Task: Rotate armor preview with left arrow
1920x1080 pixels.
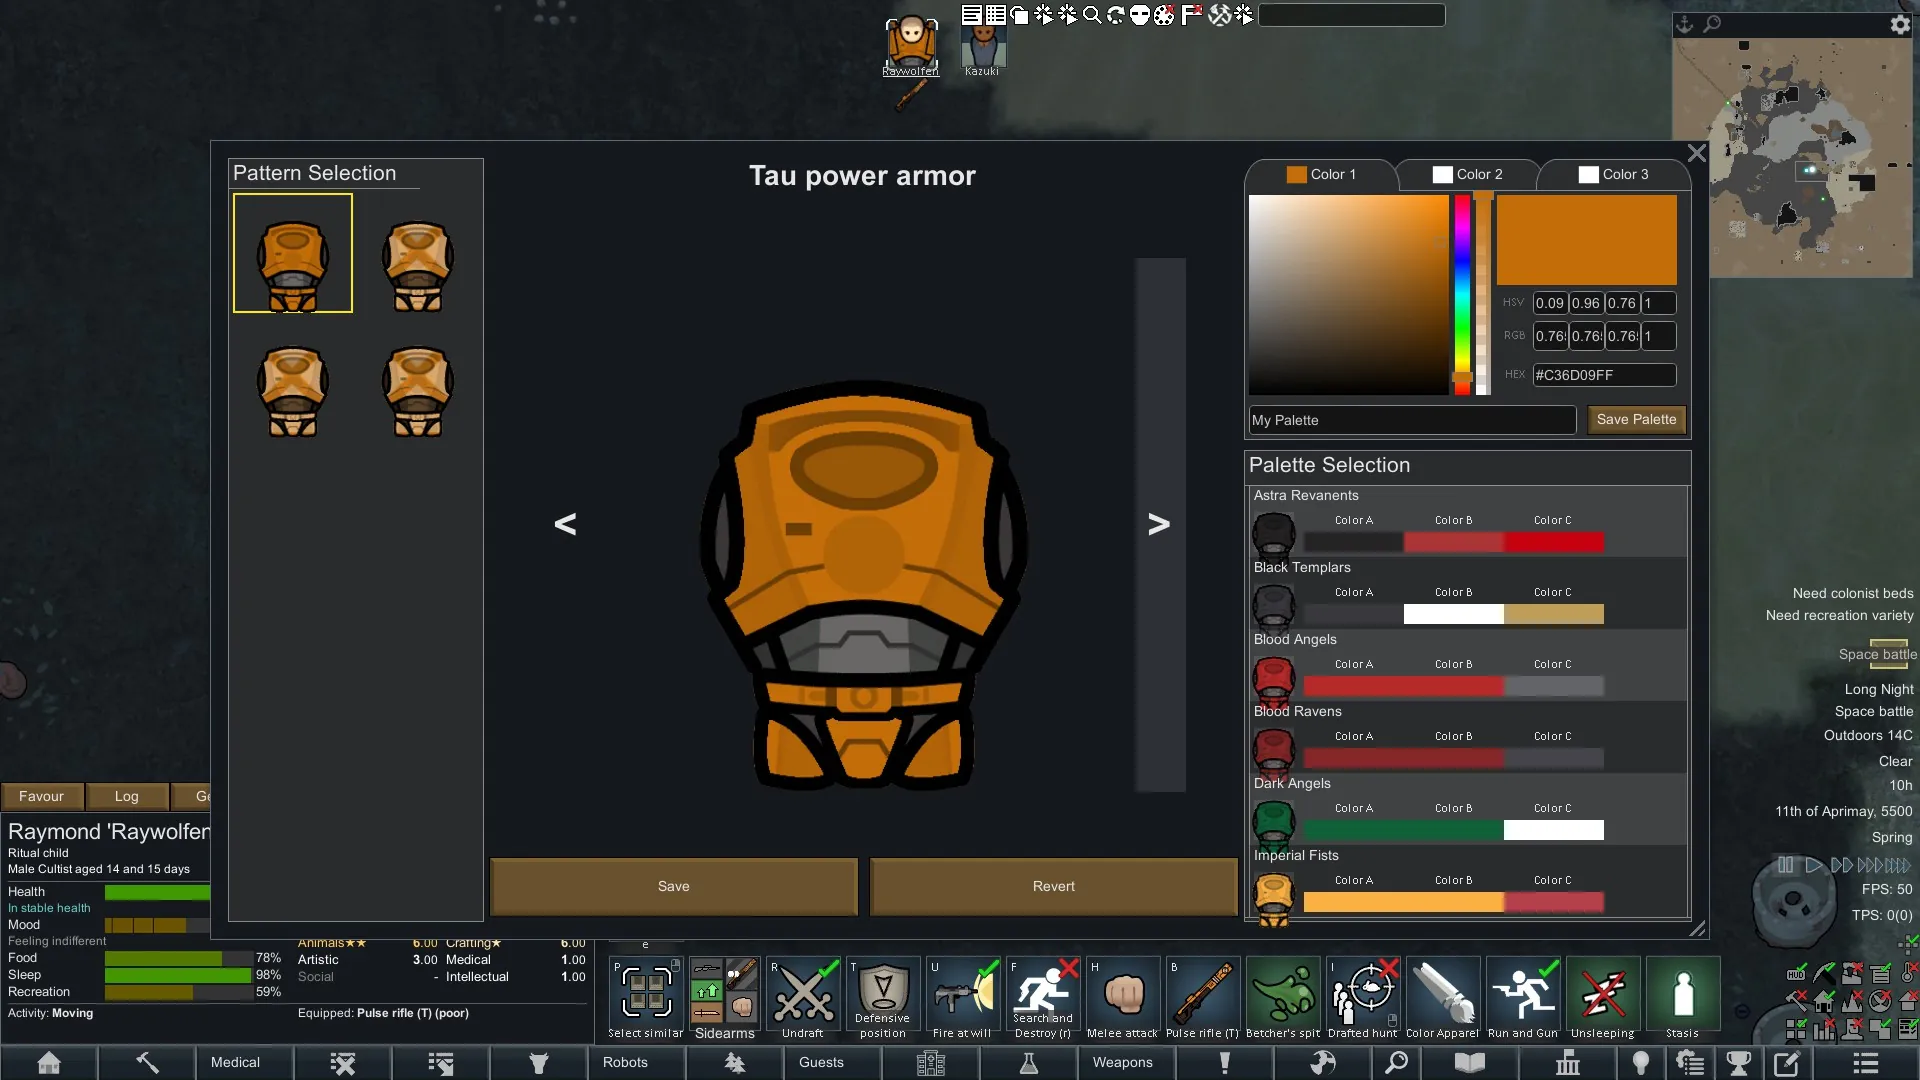Action: [x=565, y=524]
